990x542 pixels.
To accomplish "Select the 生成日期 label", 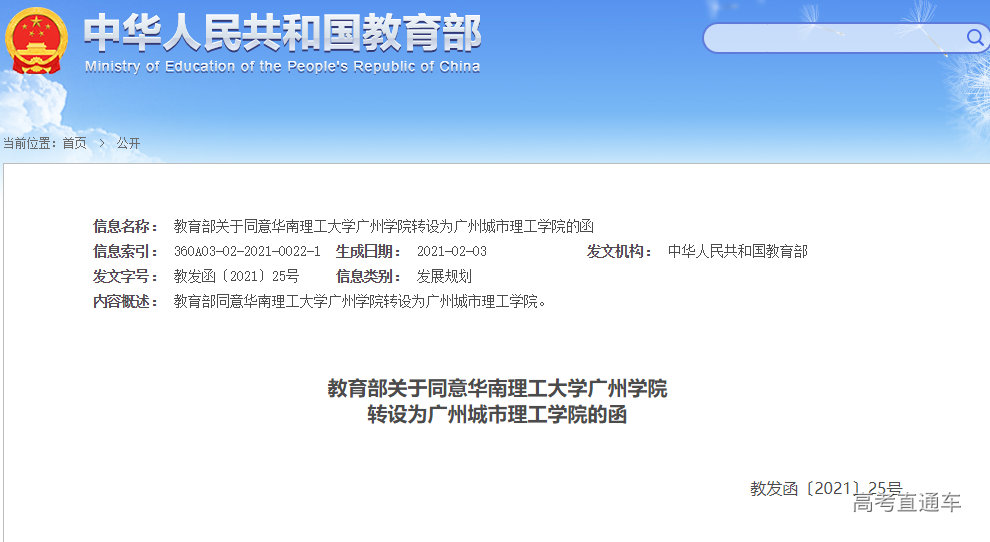I will [368, 251].
